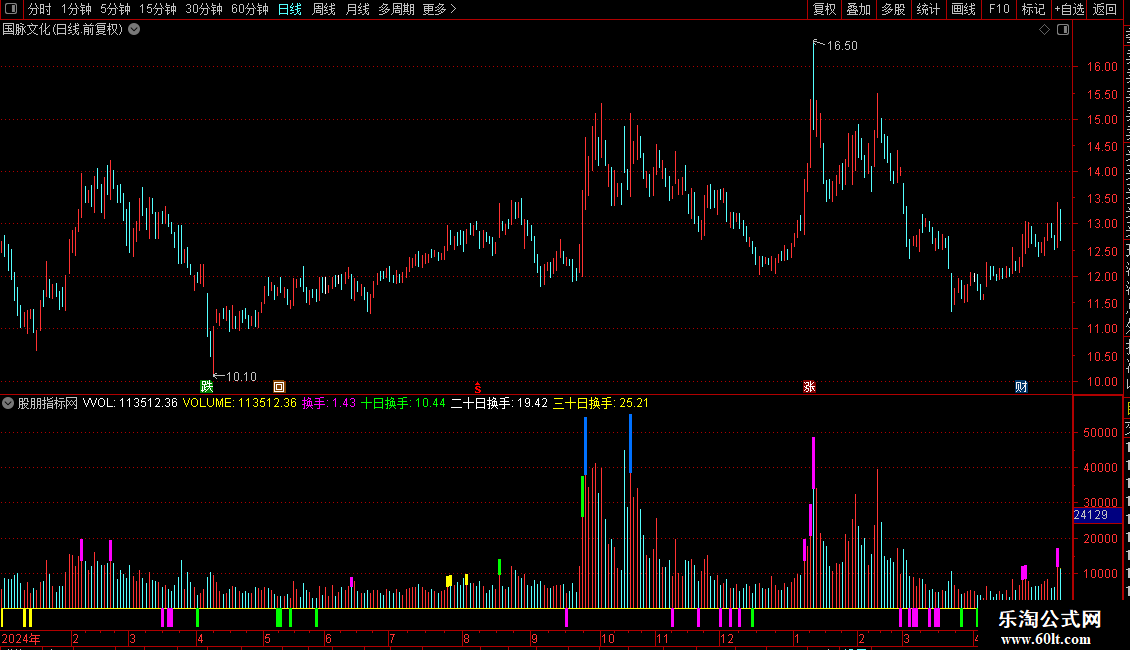
Task: Select the 1分钟 period tab
Action: click(76, 9)
